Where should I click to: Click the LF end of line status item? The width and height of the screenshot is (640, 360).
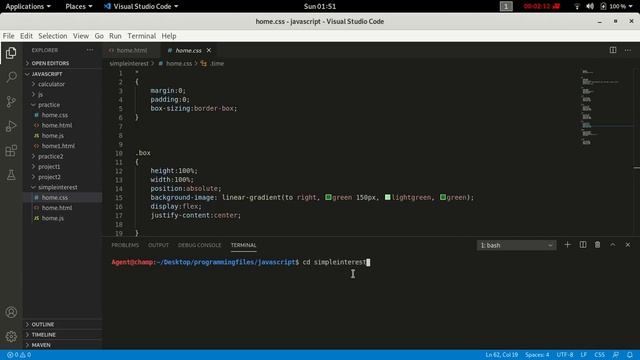point(584,355)
